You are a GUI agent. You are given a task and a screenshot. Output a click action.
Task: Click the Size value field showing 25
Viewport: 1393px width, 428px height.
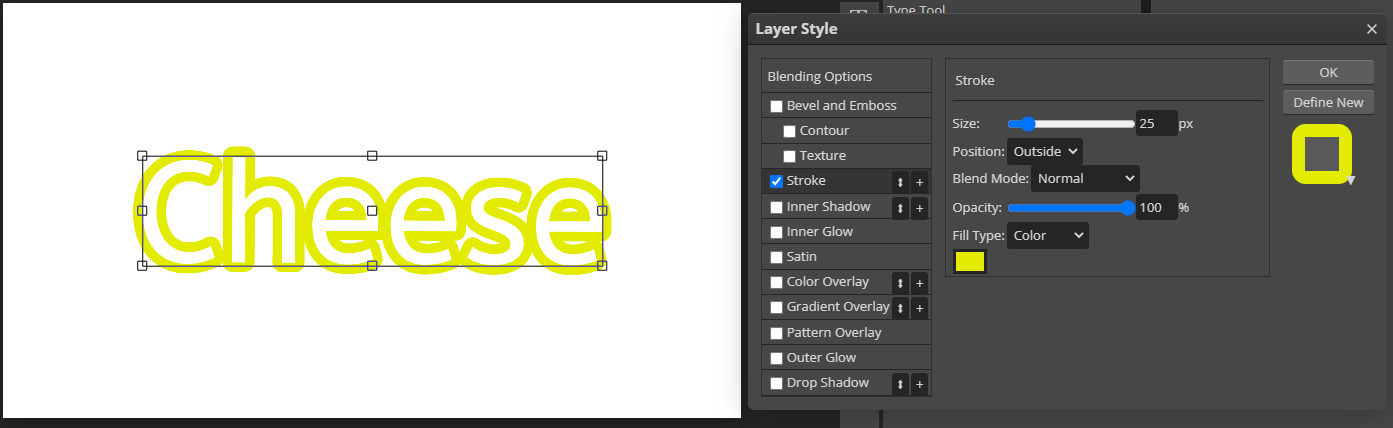[x=1156, y=124]
